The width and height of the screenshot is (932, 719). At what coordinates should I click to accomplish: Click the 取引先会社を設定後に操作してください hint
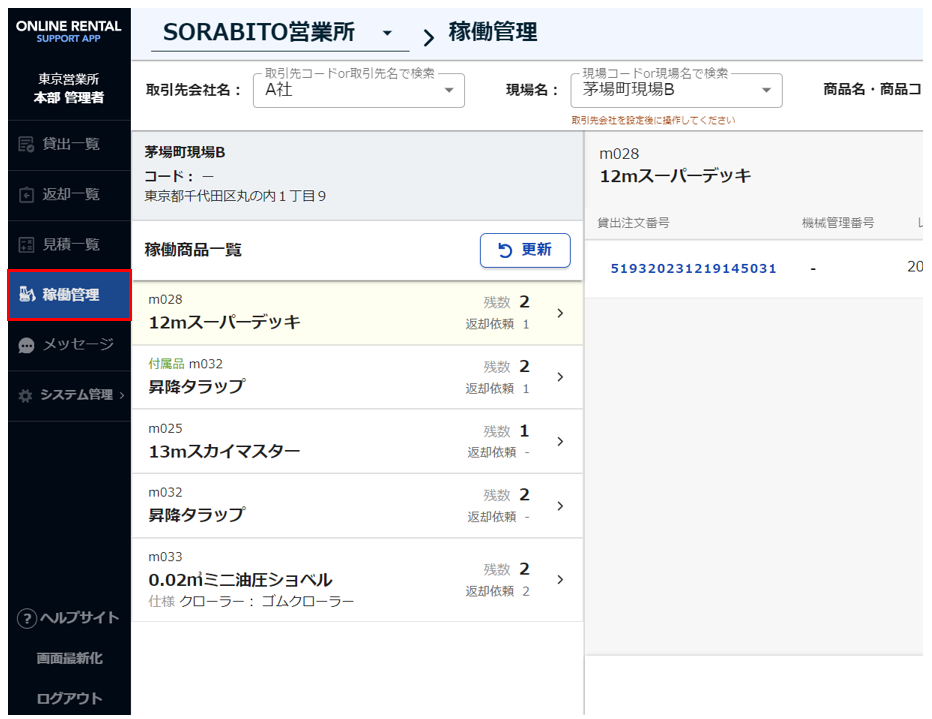coord(653,121)
